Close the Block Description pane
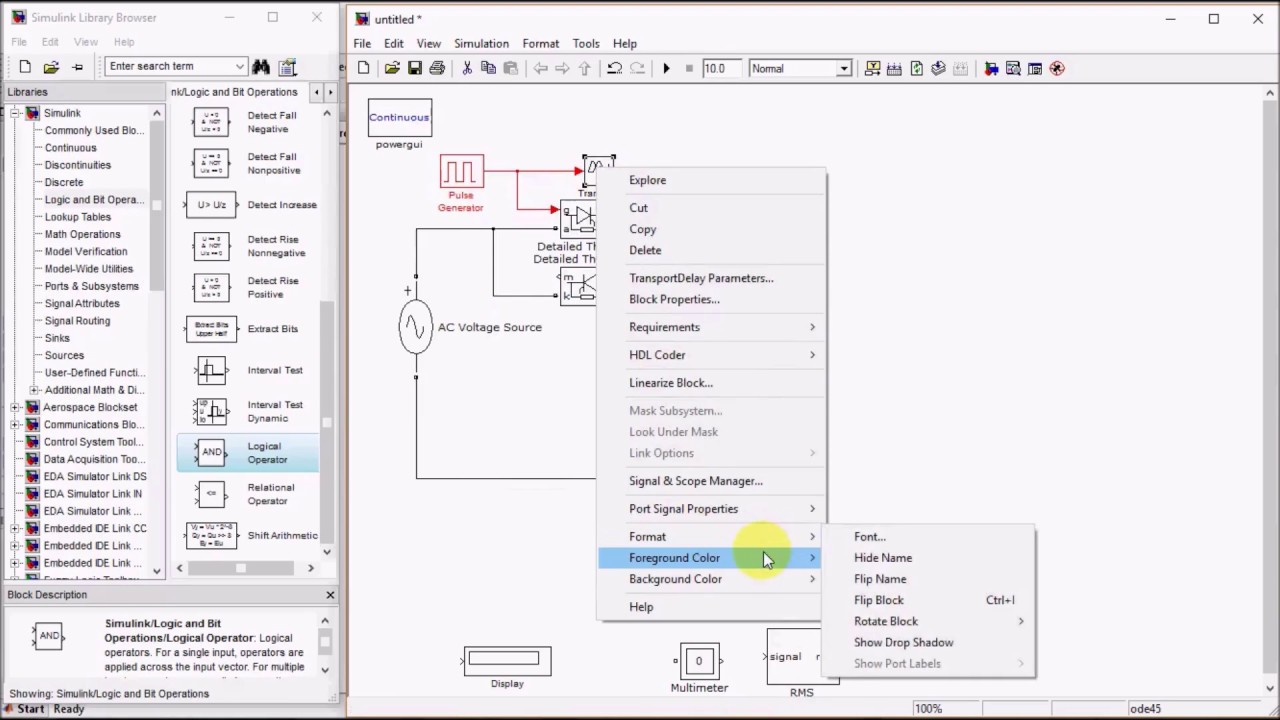 click(x=330, y=595)
